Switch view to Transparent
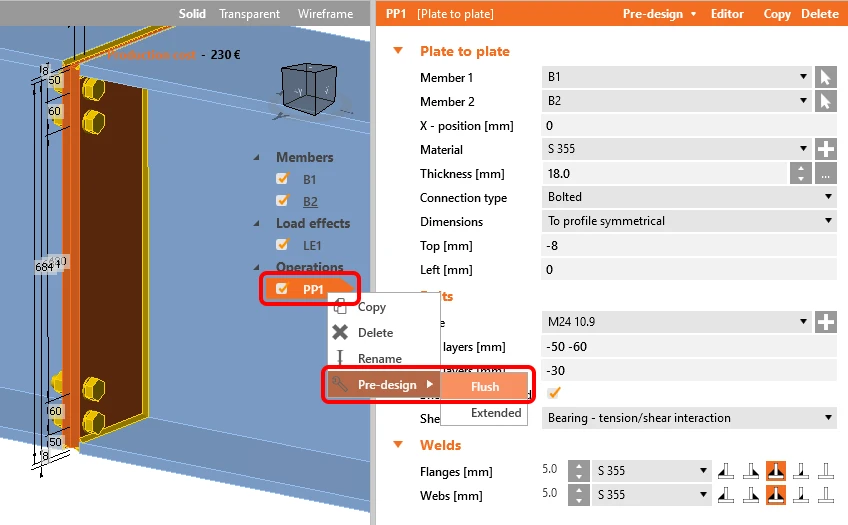848x525 pixels. [249, 14]
